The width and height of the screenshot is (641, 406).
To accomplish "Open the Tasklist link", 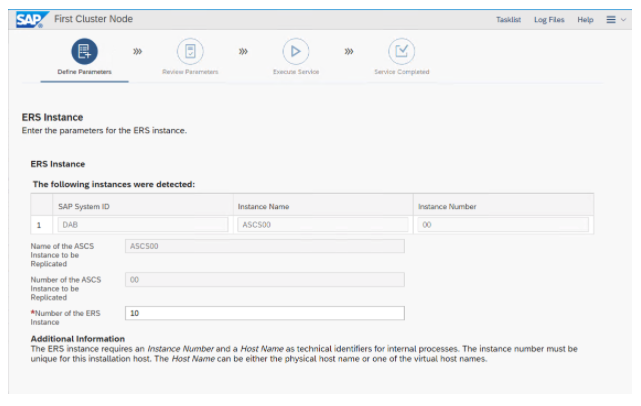I will coord(509,20).
